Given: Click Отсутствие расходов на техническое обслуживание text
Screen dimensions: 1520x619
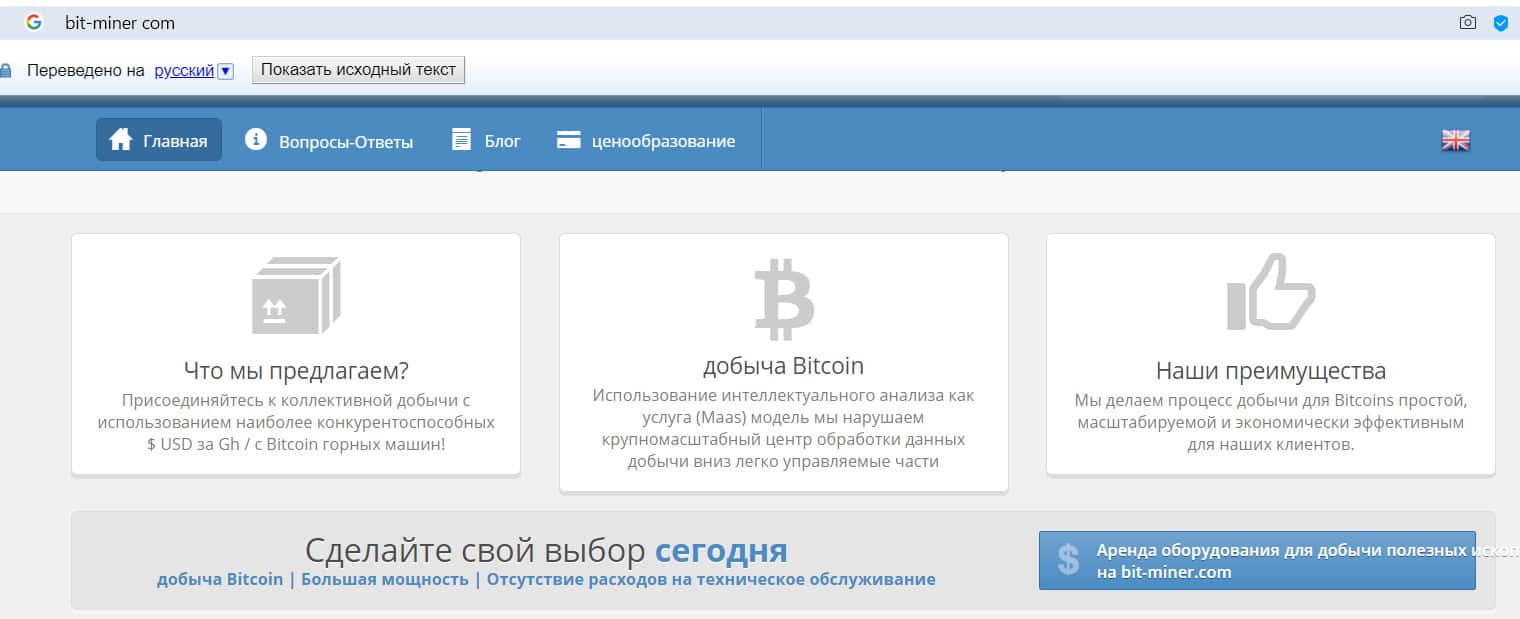Looking at the screenshot, I should pyautogui.click(x=711, y=579).
